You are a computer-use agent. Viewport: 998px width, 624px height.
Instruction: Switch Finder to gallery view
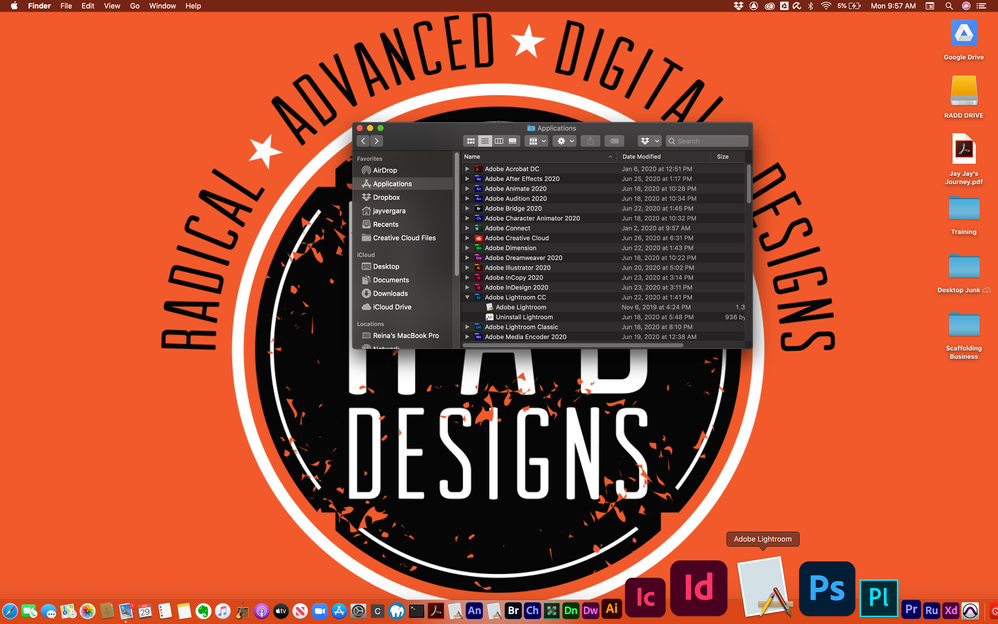pos(512,141)
